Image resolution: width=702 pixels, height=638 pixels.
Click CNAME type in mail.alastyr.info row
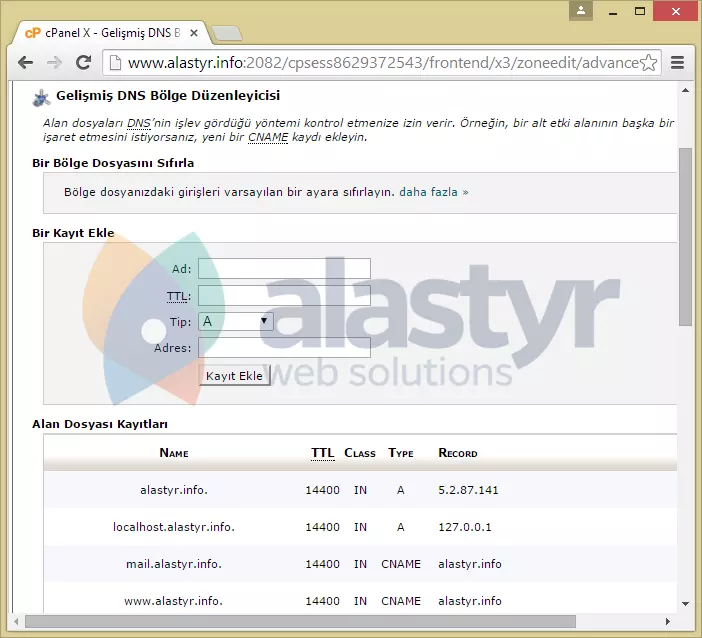click(401, 564)
